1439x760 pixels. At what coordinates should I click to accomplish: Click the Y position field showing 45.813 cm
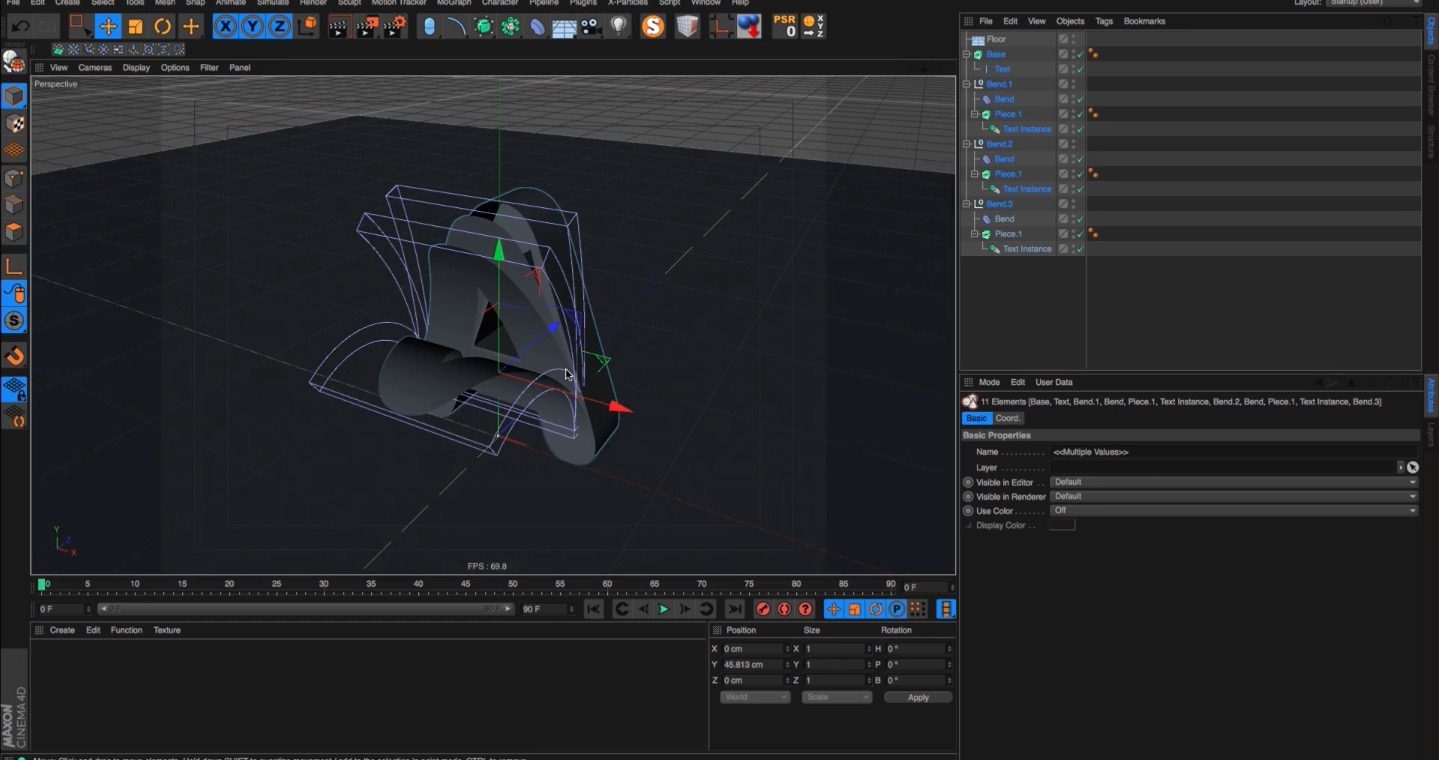coord(752,664)
